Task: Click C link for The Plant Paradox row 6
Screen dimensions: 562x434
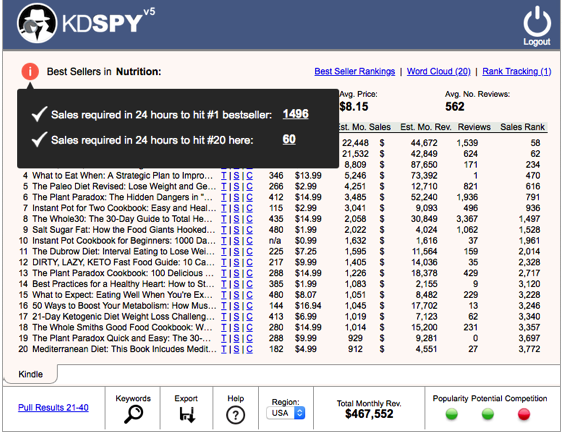Action: pos(249,197)
